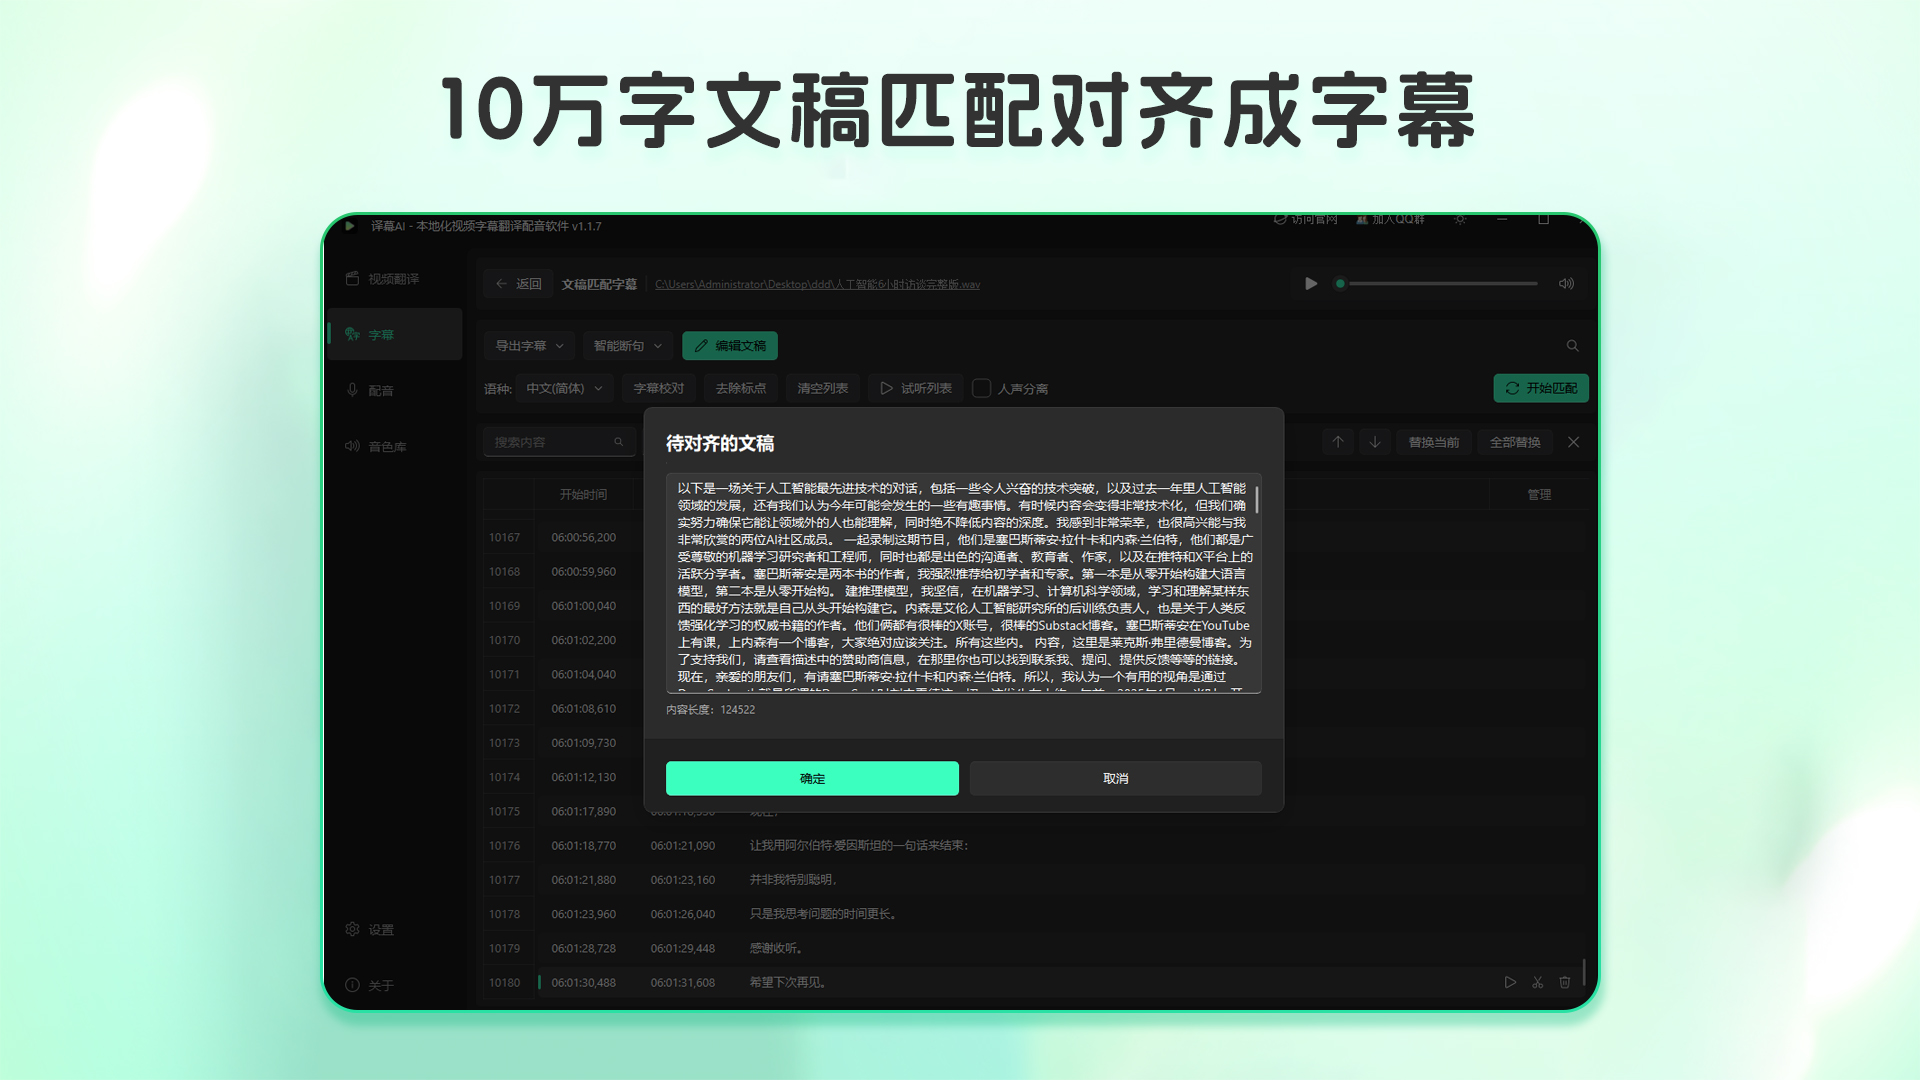Screen dimensions: 1920x1080
Task: Delete subtitle row 10180 trash icon
Action: (x=1565, y=983)
